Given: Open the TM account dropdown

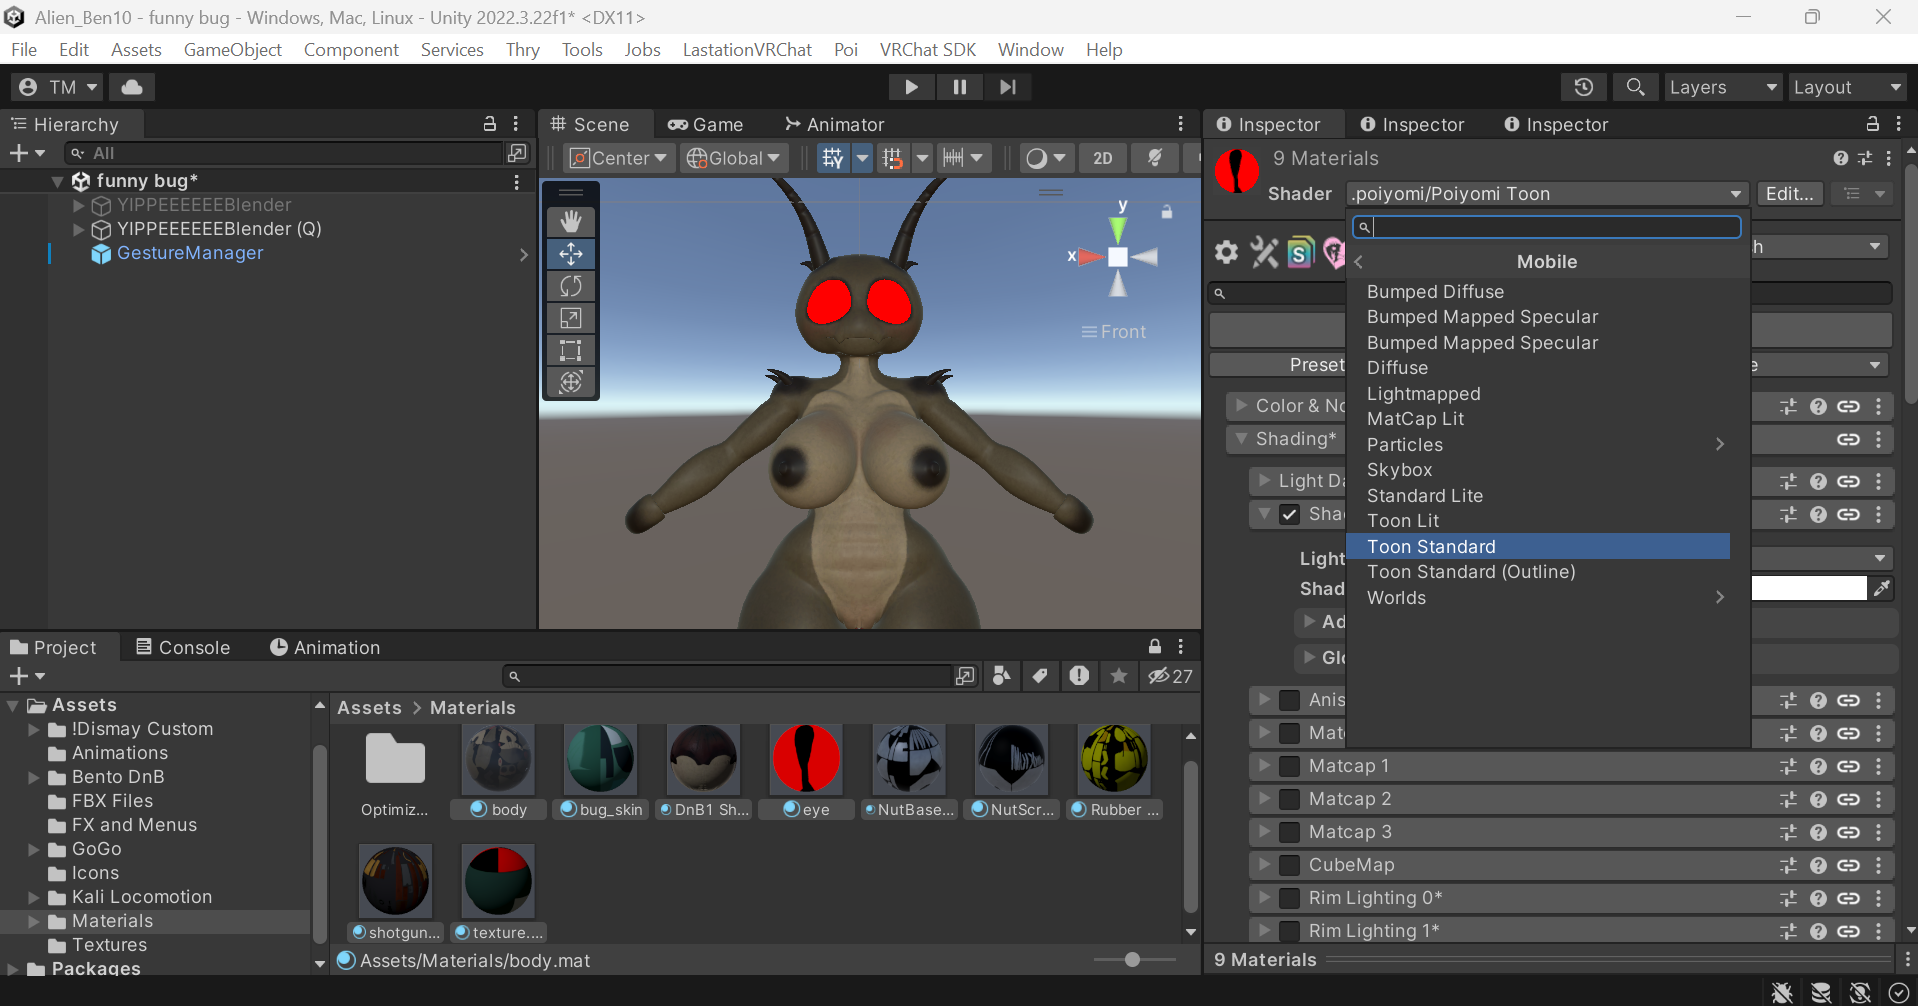Looking at the screenshot, I should tap(58, 87).
